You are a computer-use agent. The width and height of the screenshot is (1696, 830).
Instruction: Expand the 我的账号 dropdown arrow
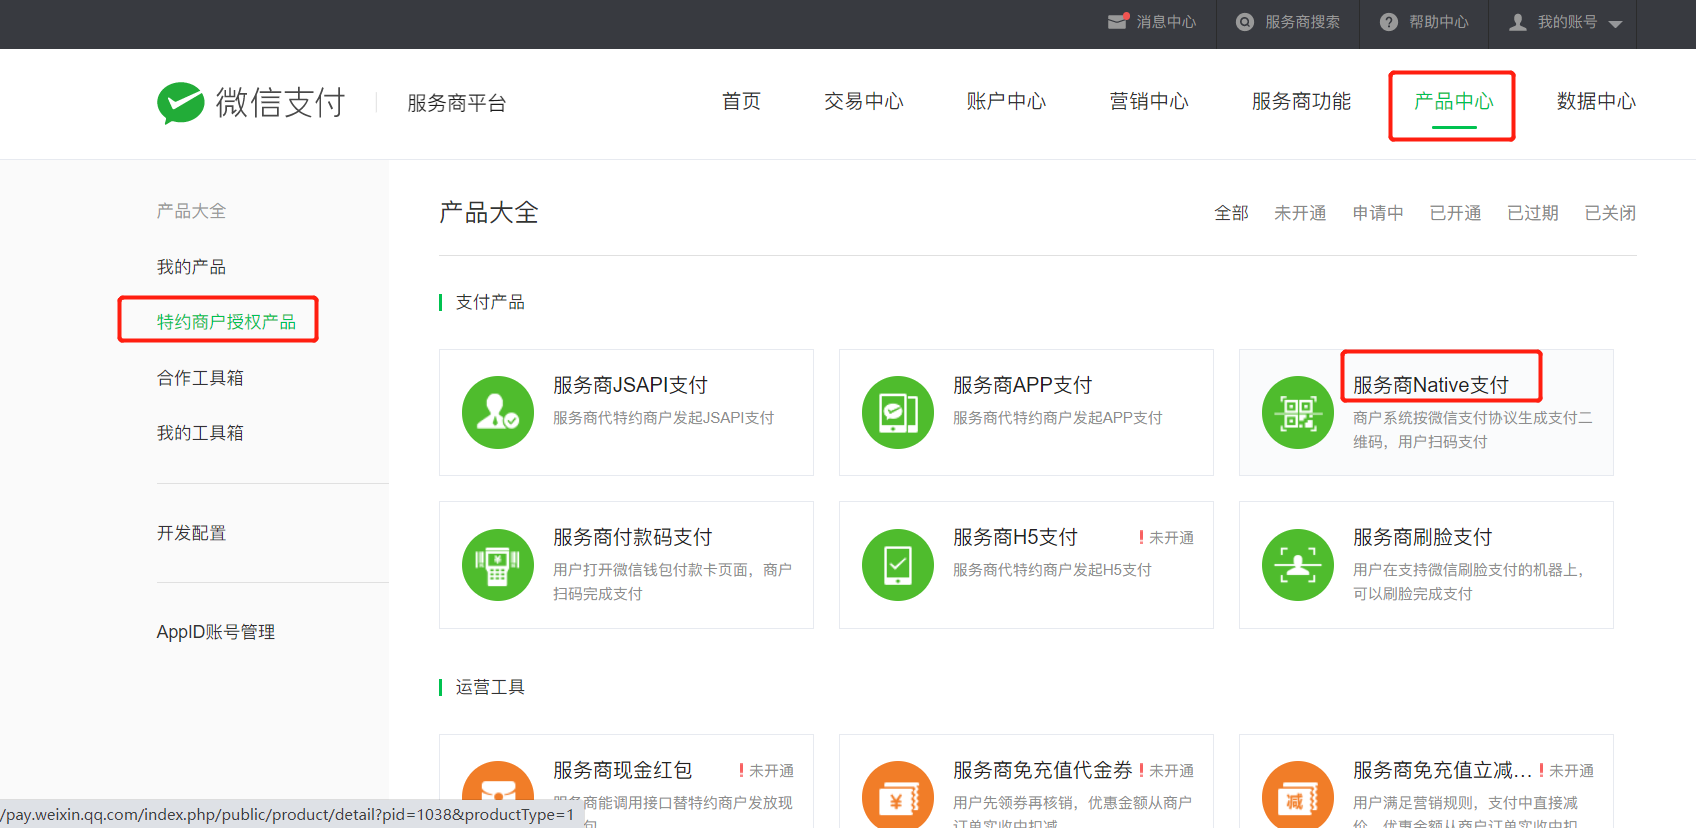point(1616,24)
